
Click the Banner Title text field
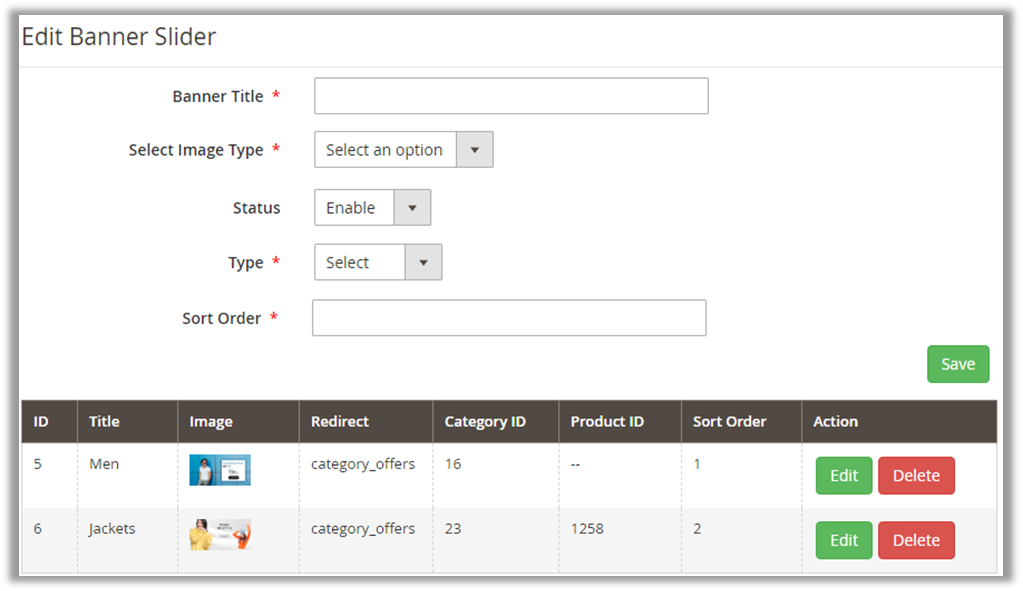pyautogui.click(x=511, y=96)
